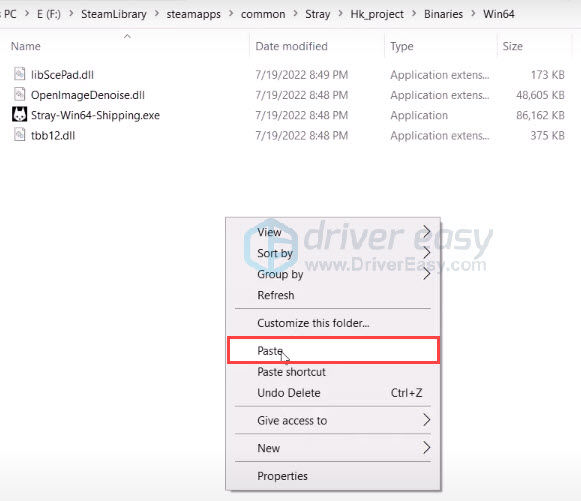Screen dimensions: 581x501
Task: Click Paste in the context menu
Action: click(333, 350)
